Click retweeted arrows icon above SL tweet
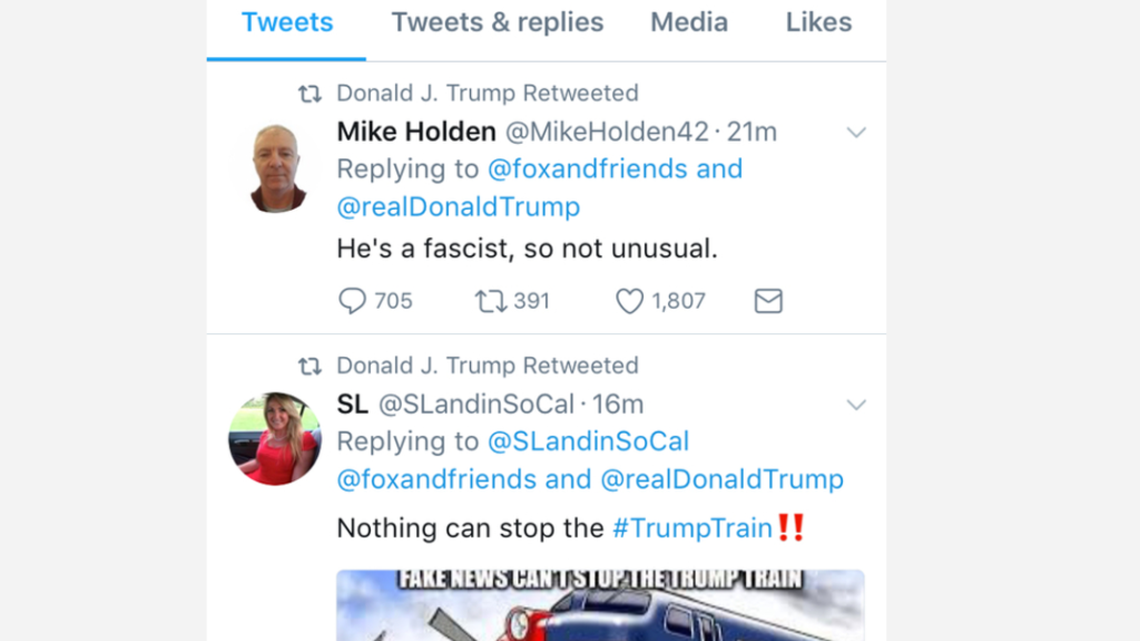The image size is (1140, 641). pos(310,366)
